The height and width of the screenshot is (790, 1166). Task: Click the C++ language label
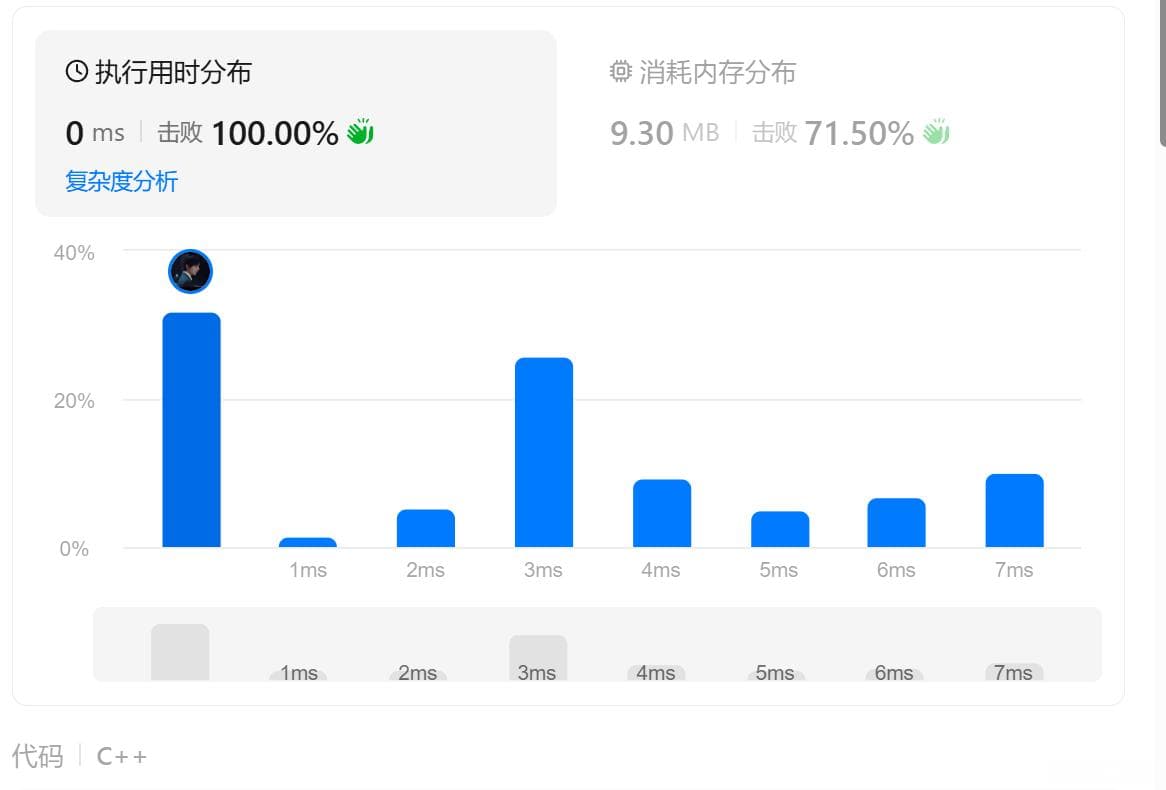point(122,757)
